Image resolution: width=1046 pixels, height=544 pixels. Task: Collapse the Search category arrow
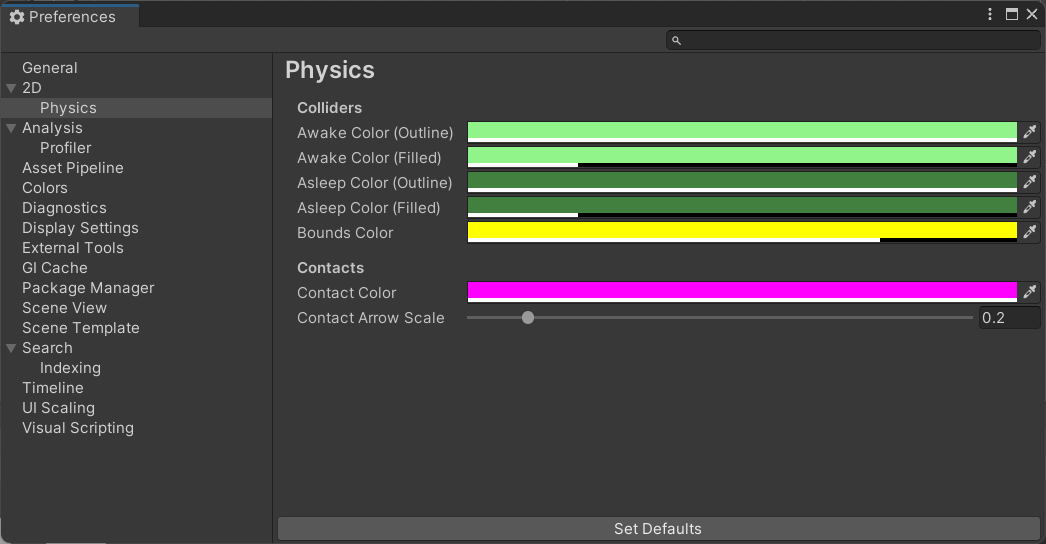tap(11, 348)
